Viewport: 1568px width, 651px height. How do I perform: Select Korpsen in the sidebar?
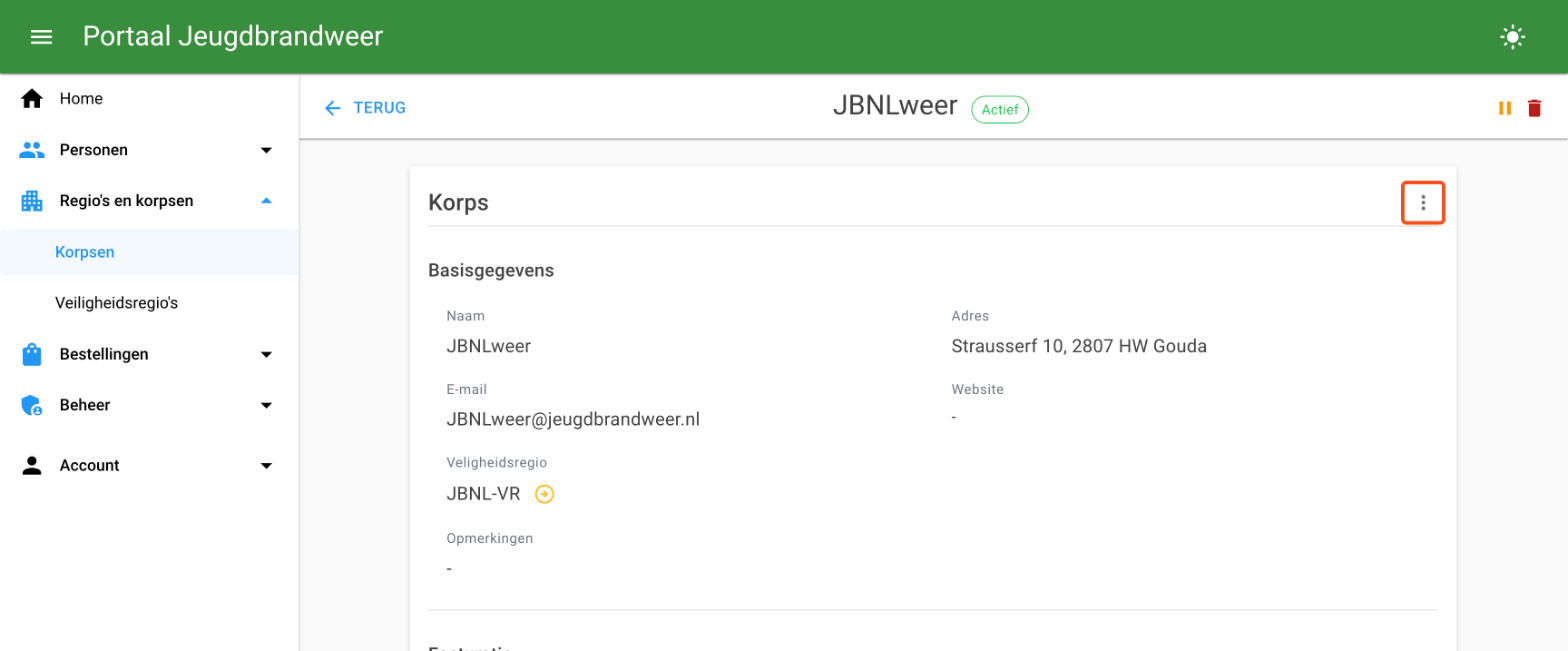click(150, 252)
